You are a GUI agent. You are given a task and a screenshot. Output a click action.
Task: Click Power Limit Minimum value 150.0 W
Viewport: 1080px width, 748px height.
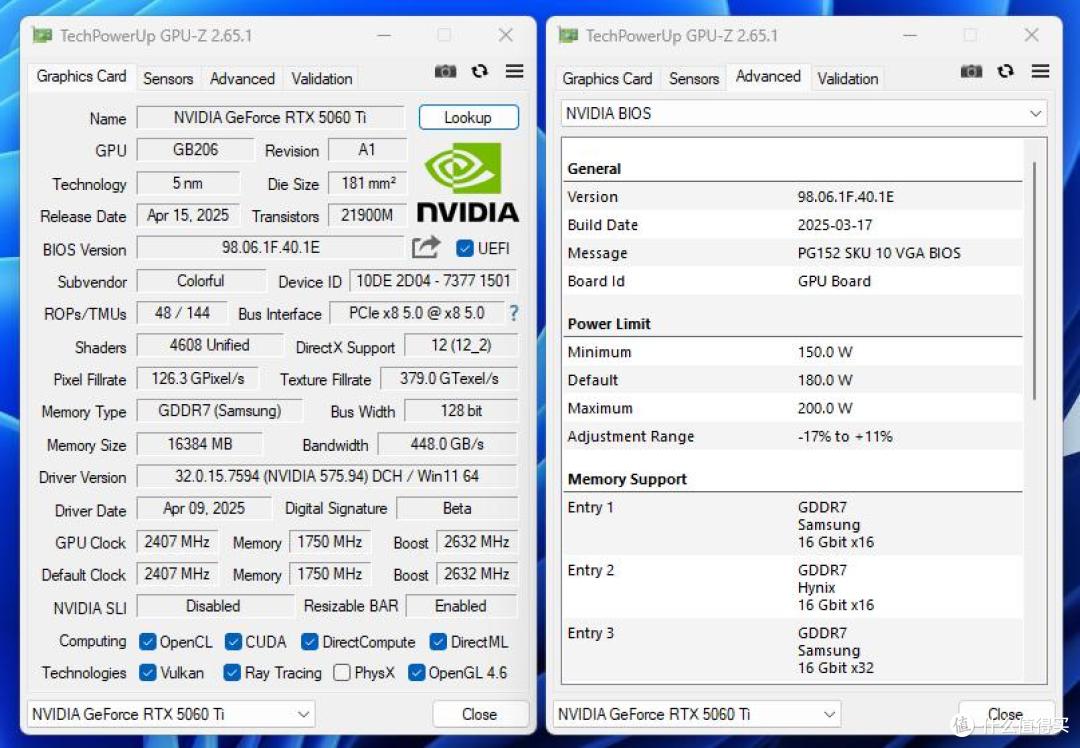point(825,352)
